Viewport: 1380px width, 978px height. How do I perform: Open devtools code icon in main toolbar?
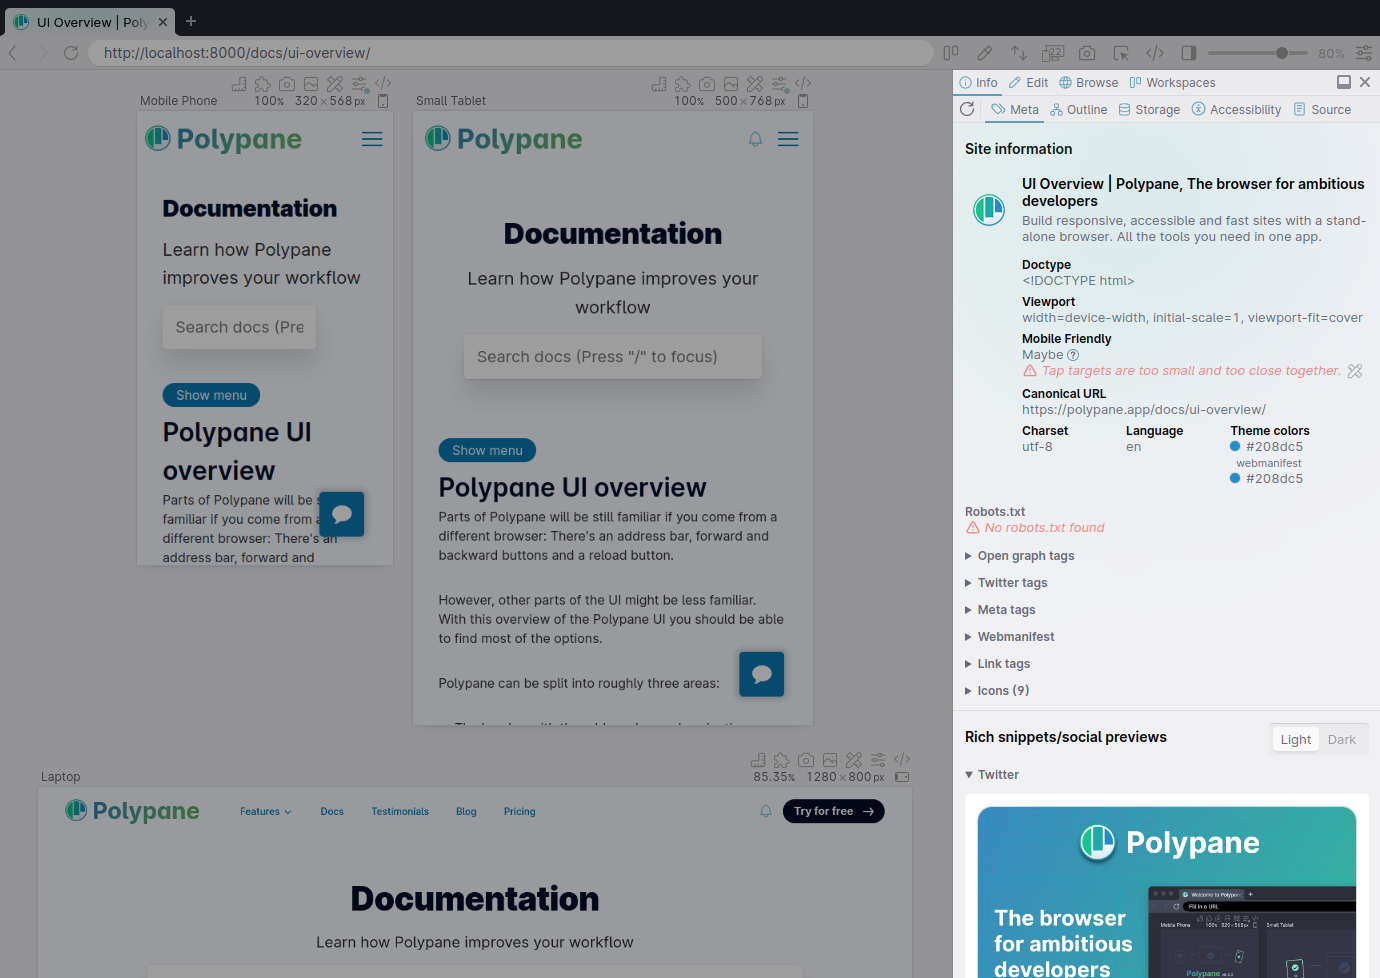pyautogui.click(x=1155, y=53)
